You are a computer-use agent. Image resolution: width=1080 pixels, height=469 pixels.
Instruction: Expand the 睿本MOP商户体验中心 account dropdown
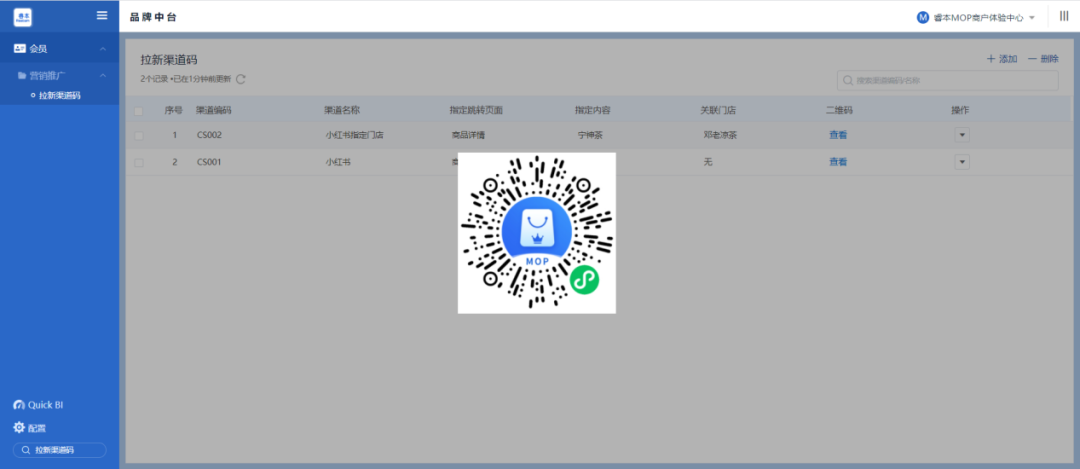coord(1032,18)
